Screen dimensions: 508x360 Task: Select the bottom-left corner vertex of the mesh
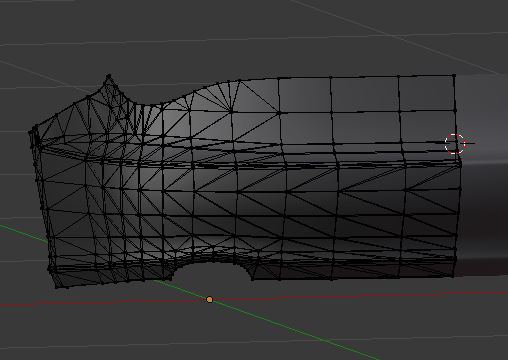pyautogui.click(x=56, y=287)
